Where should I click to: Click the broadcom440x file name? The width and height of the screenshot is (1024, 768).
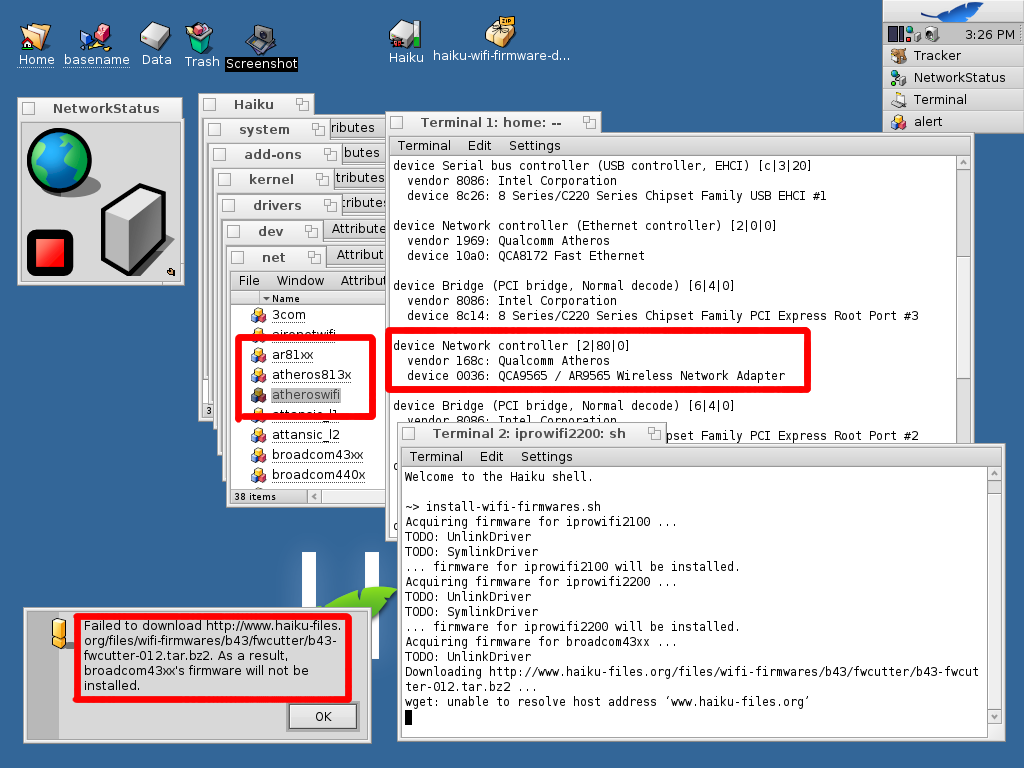point(319,475)
